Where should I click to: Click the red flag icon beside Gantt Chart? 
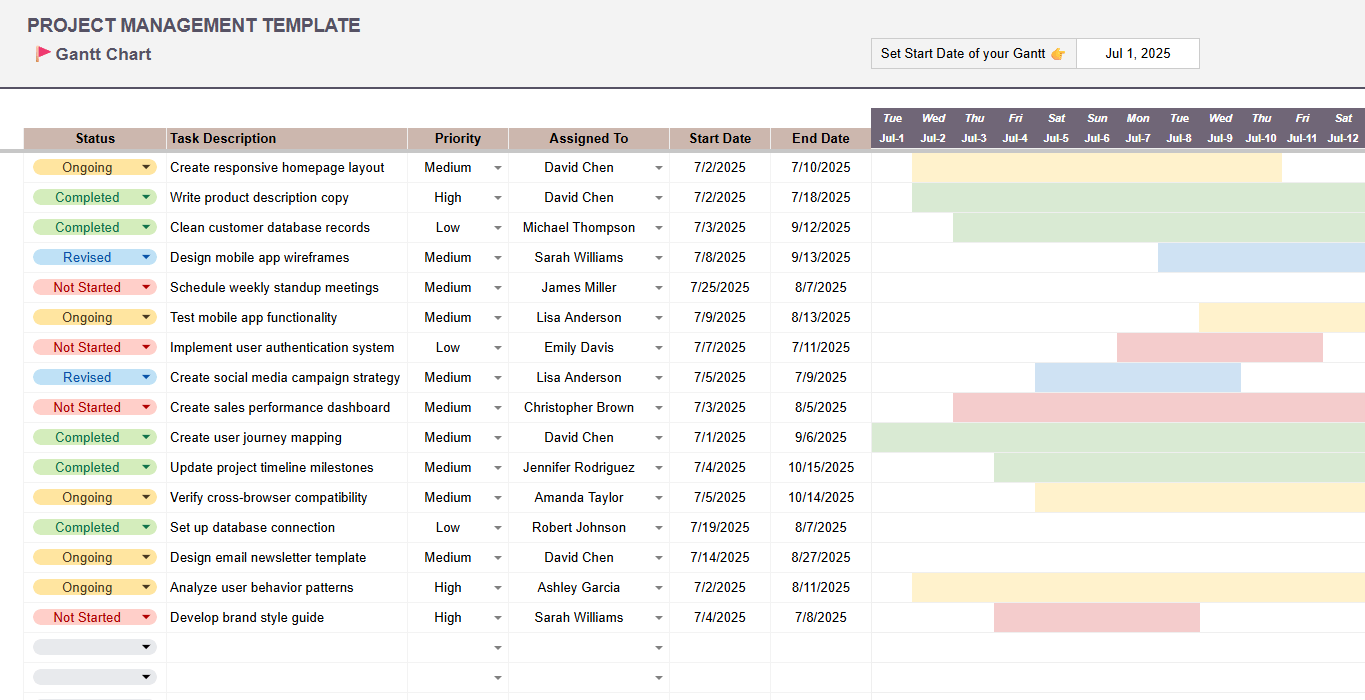tap(42, 54)
